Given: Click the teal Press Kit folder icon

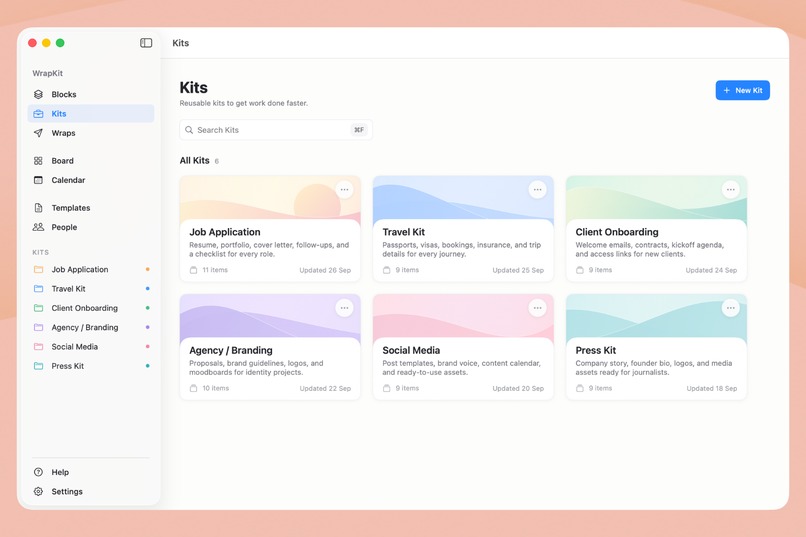Looking at the screenshot, I should coord(38,366).
